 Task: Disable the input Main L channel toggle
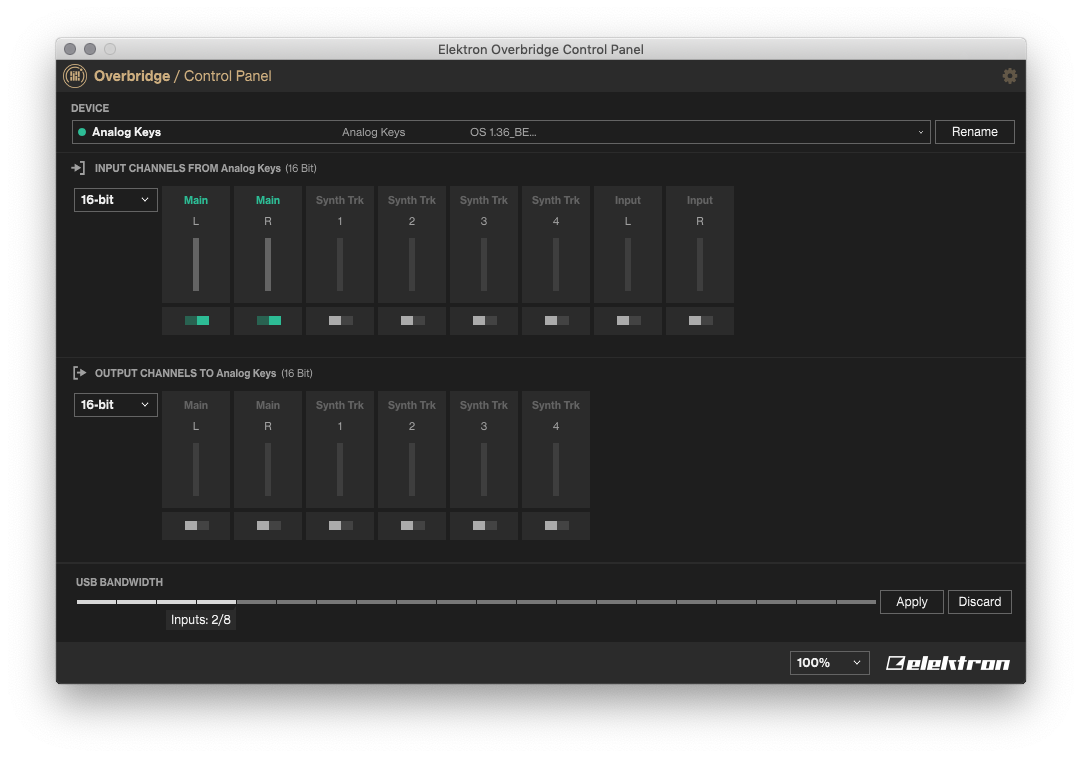(197, 320)
